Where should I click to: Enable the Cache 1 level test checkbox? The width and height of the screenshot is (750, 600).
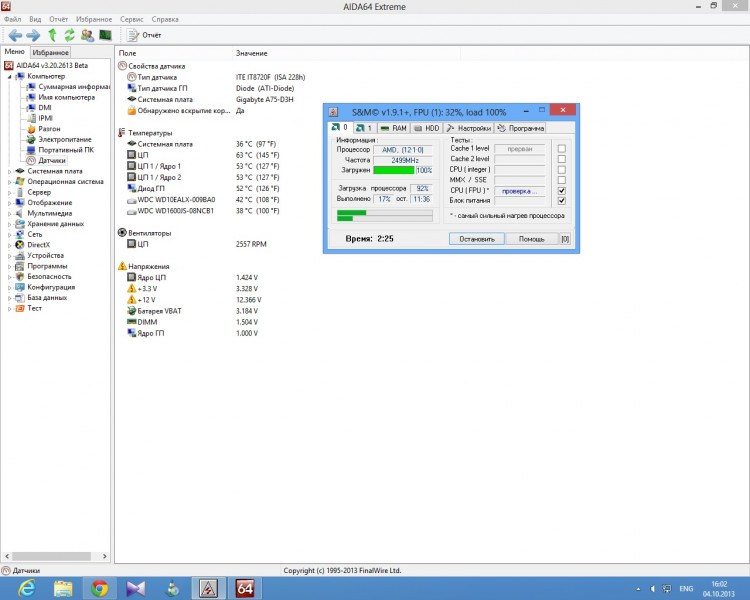click(562, 148)
